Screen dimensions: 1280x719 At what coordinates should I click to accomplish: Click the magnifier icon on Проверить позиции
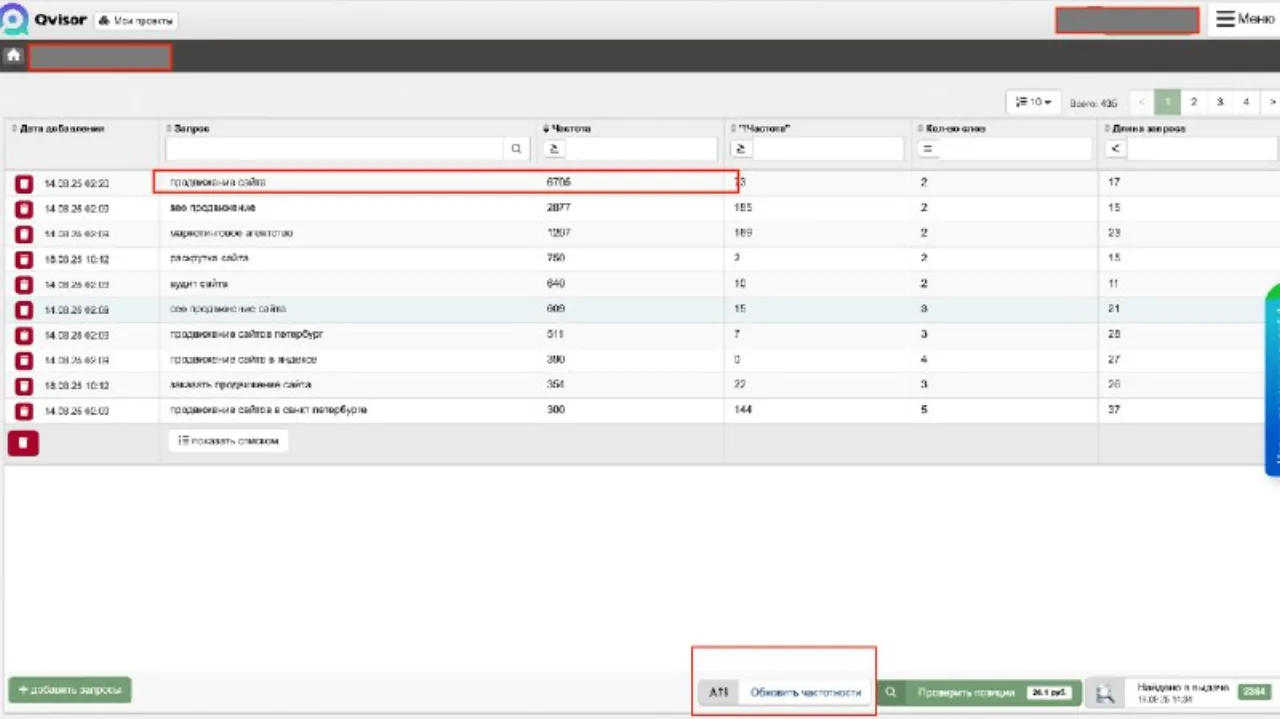coord(890,692)
